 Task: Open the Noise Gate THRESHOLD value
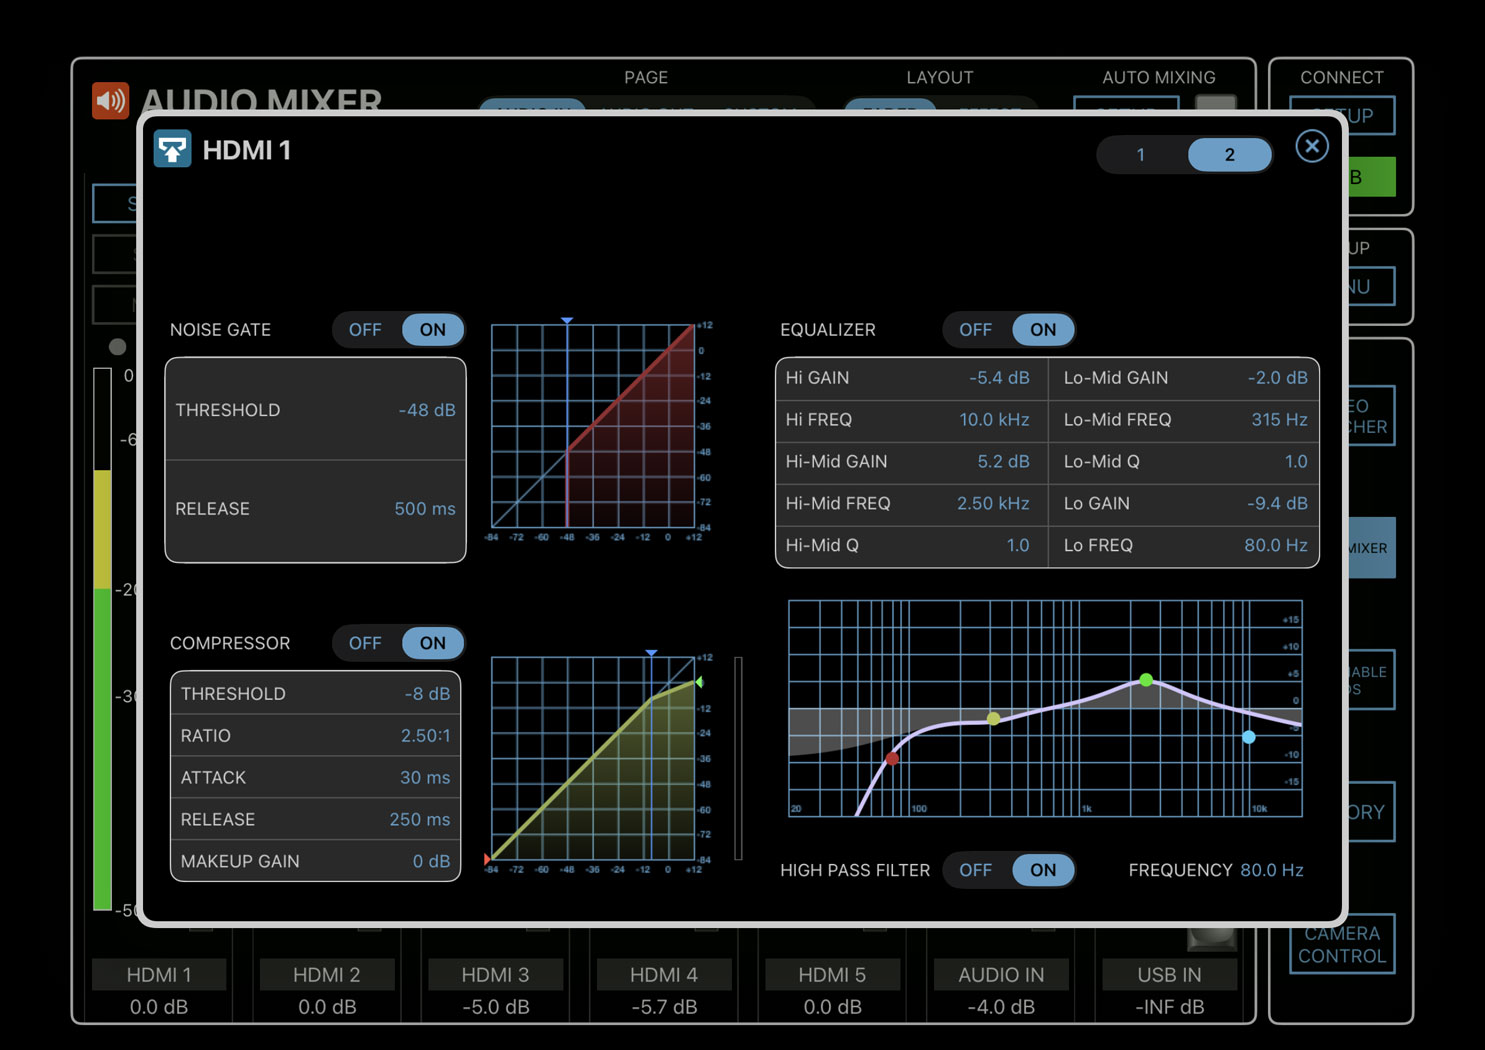click(x=315, y=410)
